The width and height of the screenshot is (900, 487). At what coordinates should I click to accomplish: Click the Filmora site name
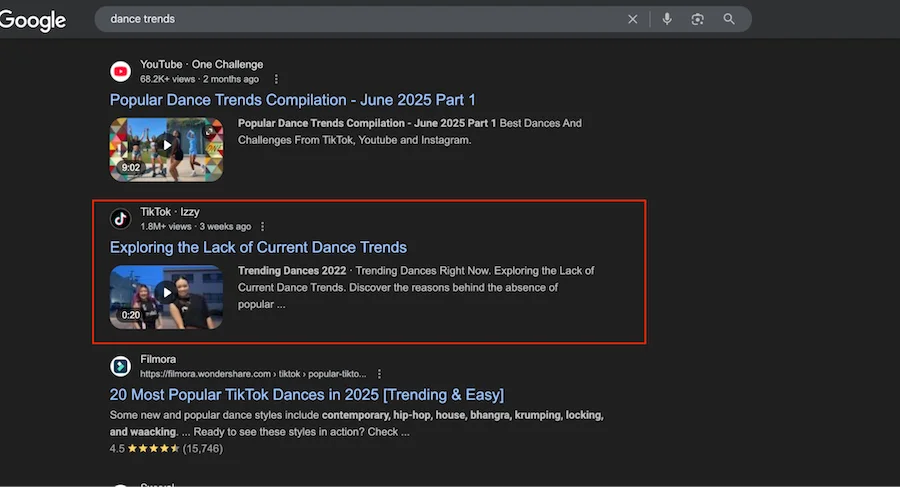pos(158,360)
